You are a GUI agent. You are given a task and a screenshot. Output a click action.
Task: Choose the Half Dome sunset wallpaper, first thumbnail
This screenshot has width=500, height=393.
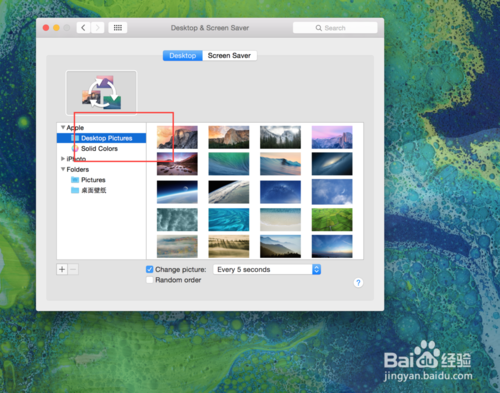click(177, 137)
